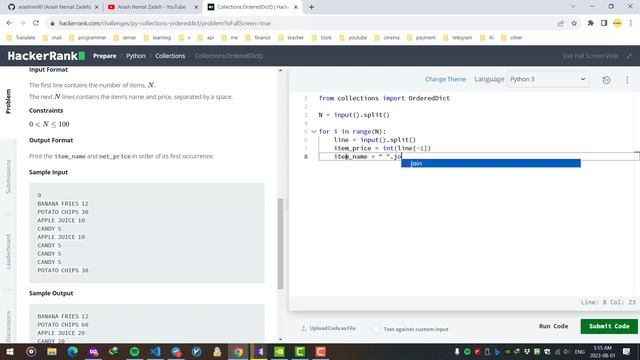
Task: Click the Change Theme link
Action: point(445,79)
